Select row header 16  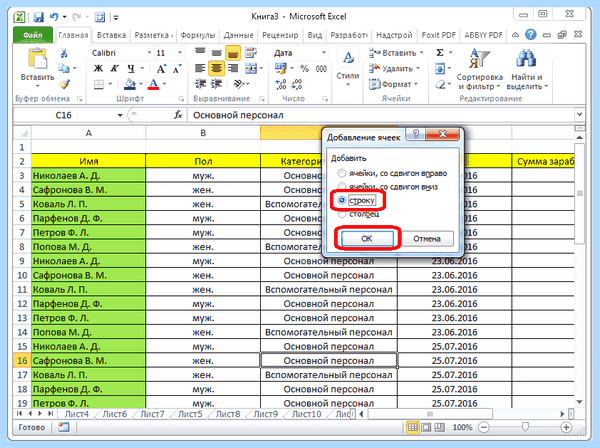click(22, 360)
